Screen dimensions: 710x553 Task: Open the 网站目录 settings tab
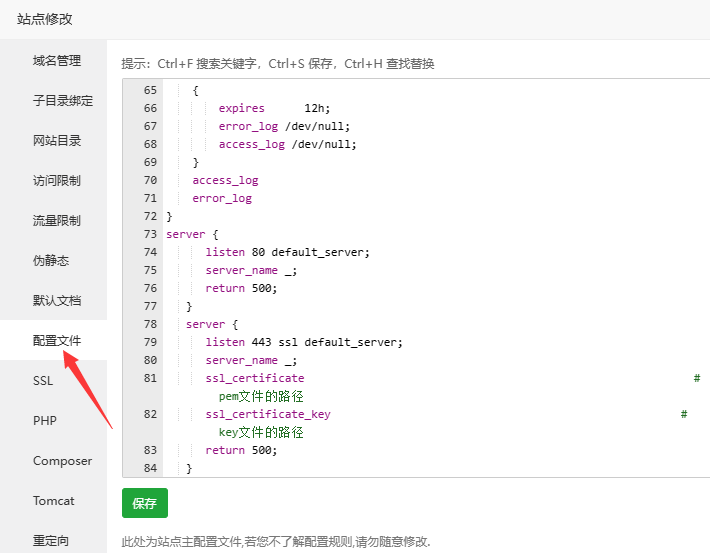[56, 141]
